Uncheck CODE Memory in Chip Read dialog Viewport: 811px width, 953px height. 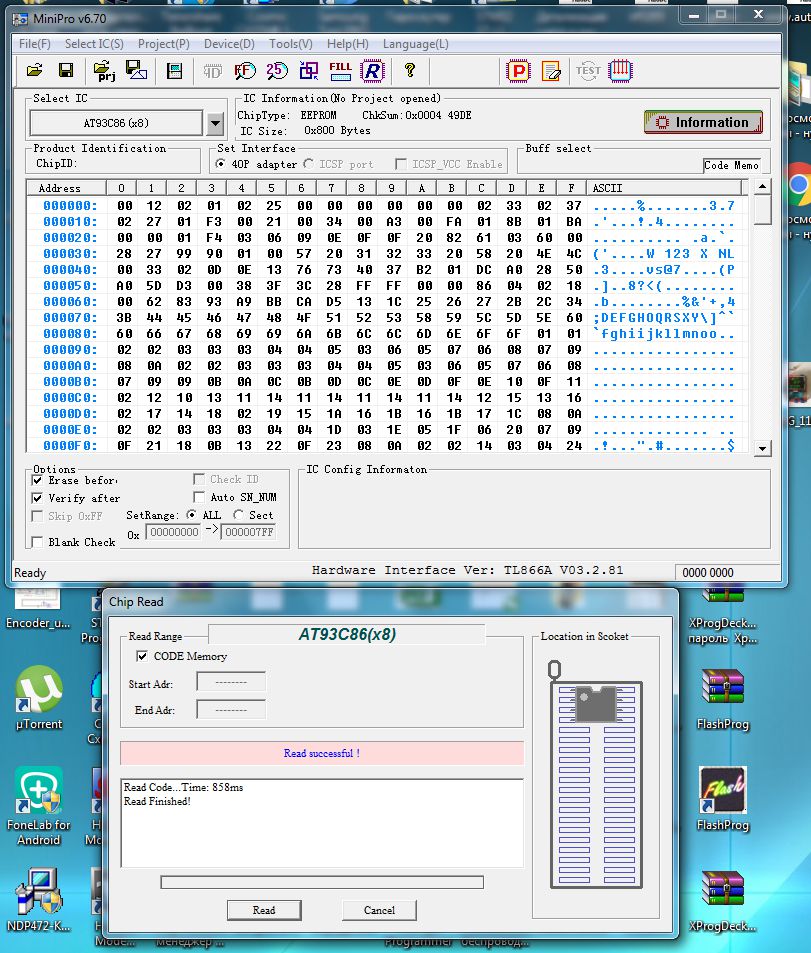143,656
